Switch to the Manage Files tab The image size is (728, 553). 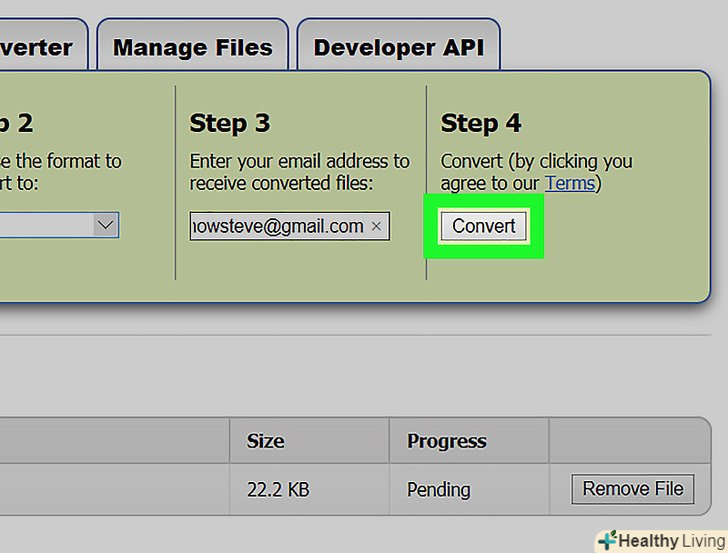192,47
